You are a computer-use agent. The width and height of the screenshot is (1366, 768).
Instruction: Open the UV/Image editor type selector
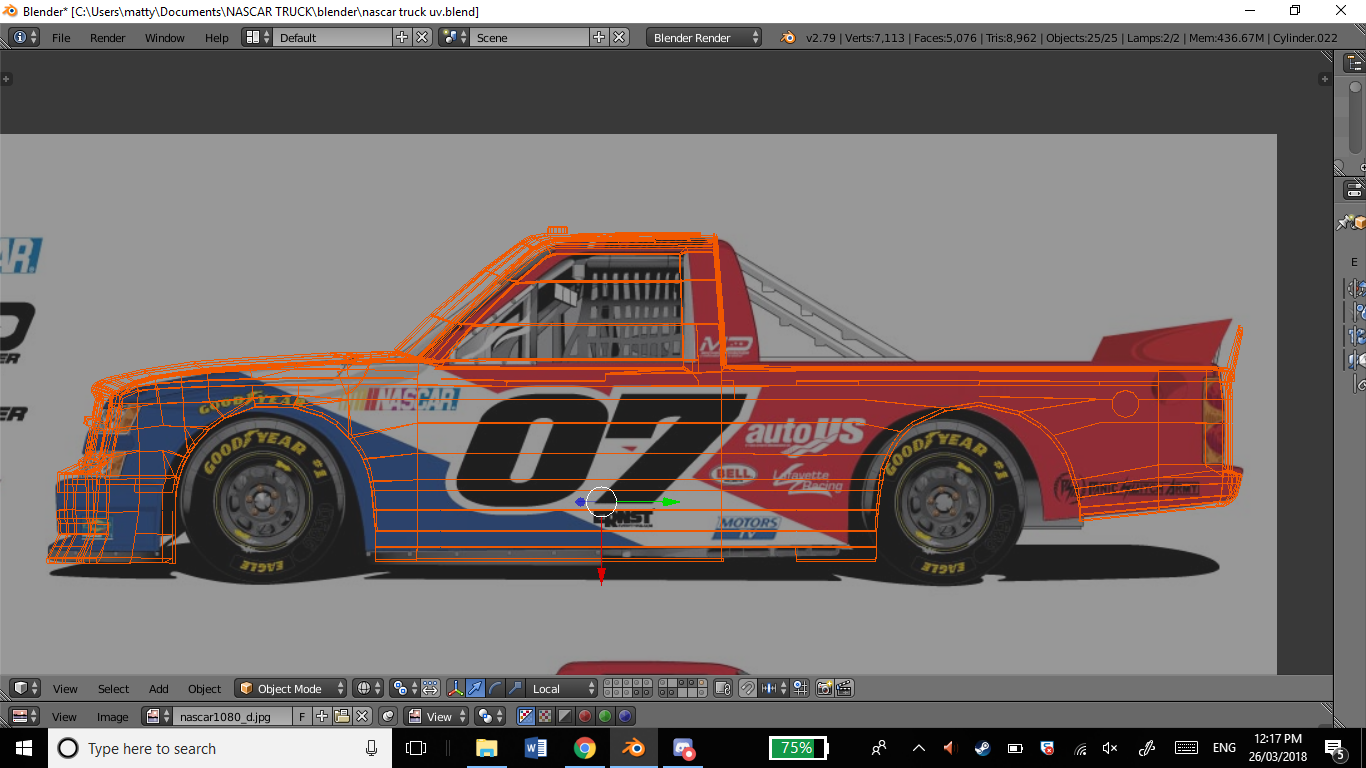tap(24, 716)
